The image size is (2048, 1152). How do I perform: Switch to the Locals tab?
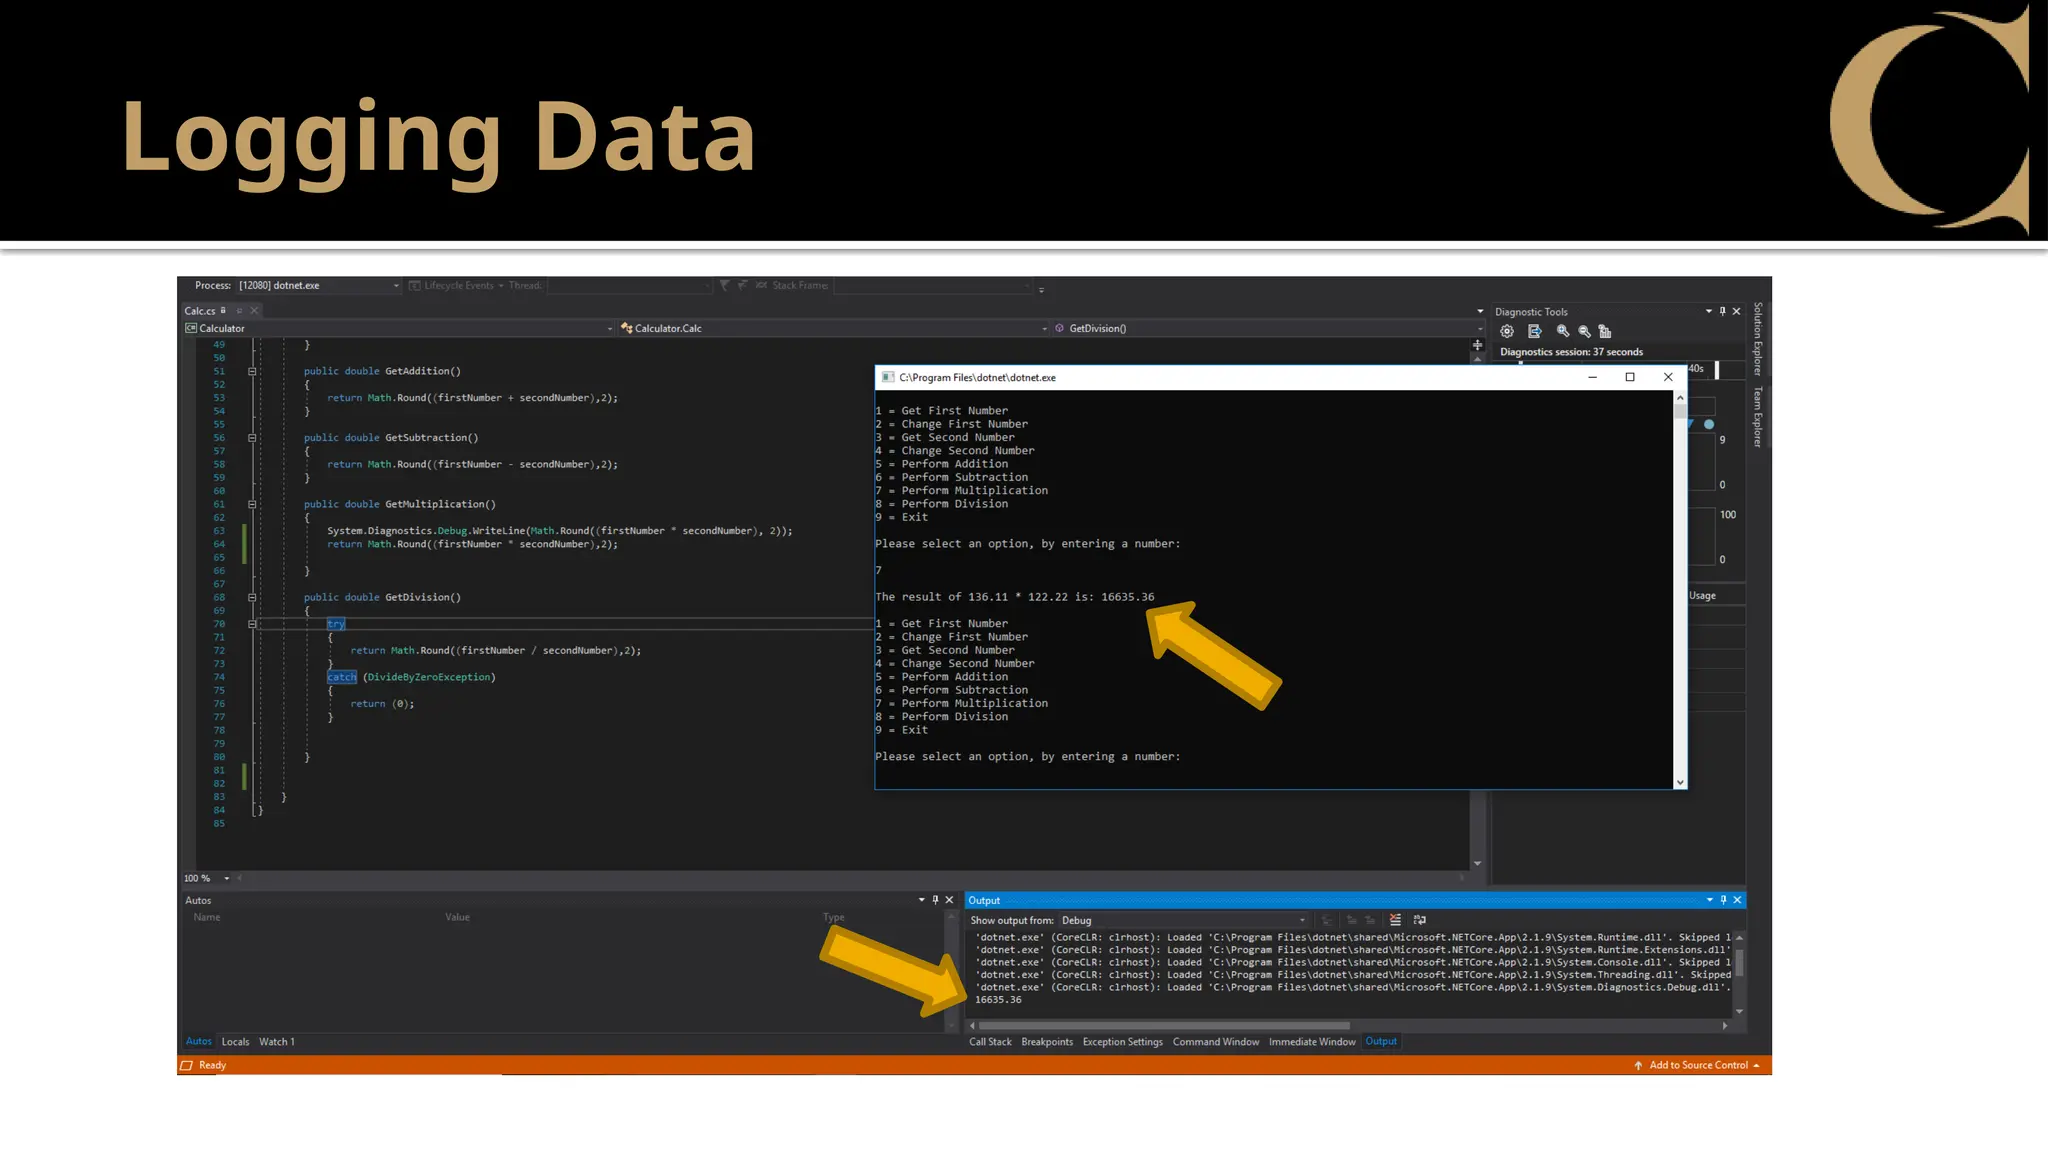[x=235, y=1042]
